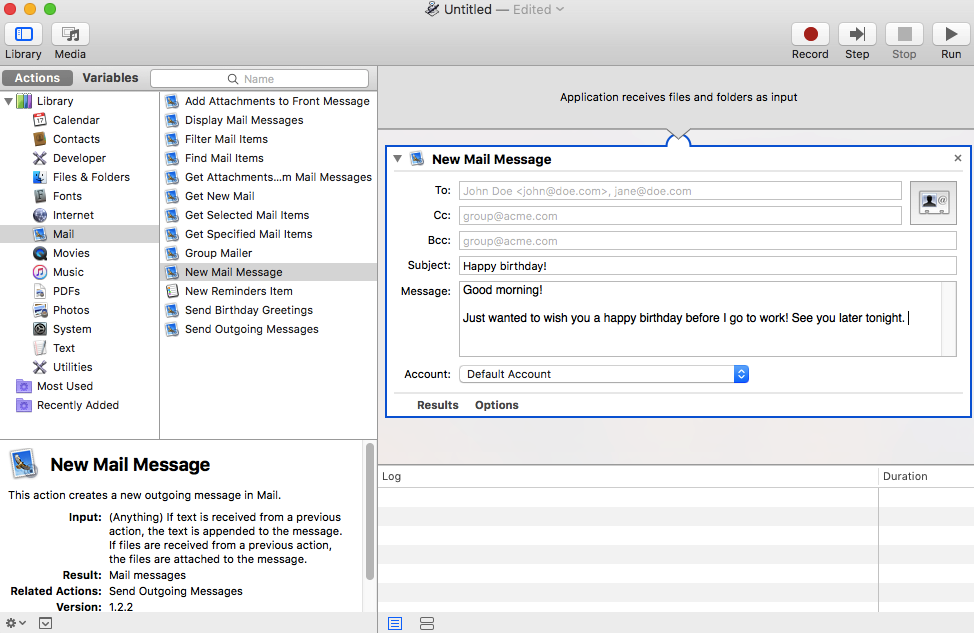Show the action Results
Screen dimensions: 974x633
(437, 405)
